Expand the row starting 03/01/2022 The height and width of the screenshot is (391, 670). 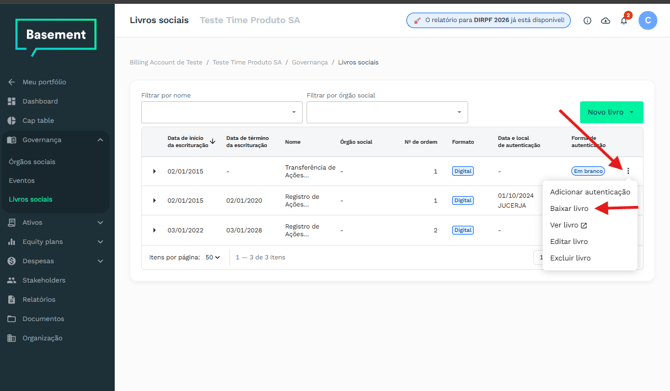(x=154, y=230)
